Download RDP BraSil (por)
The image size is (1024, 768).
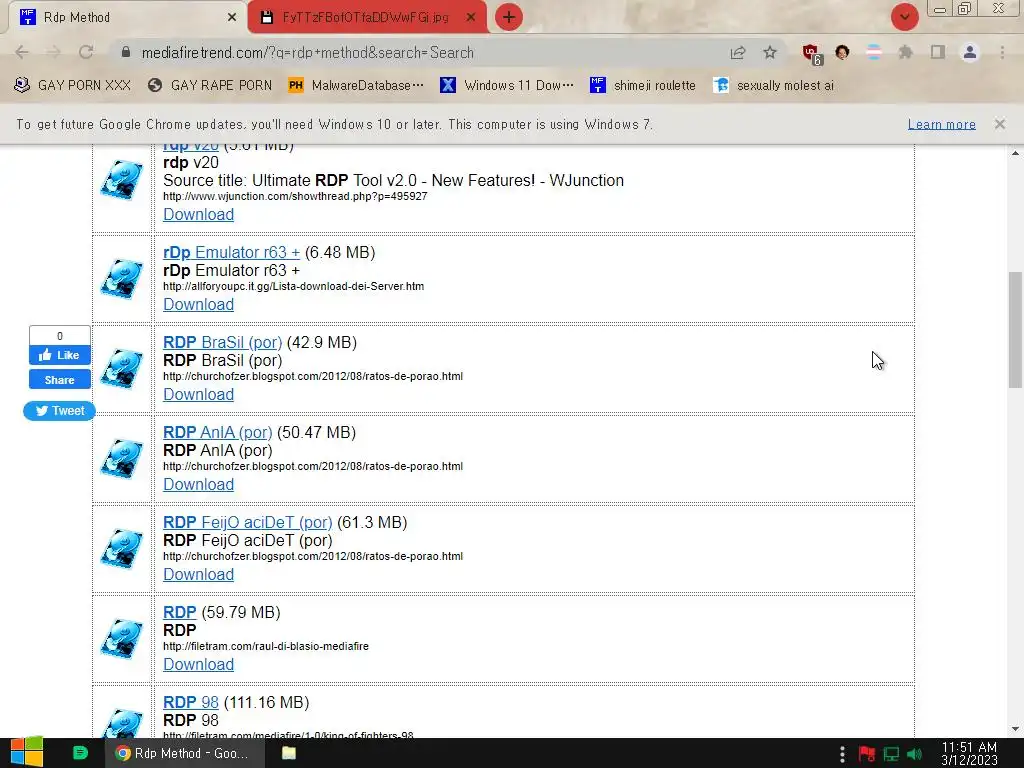[199, 394]
